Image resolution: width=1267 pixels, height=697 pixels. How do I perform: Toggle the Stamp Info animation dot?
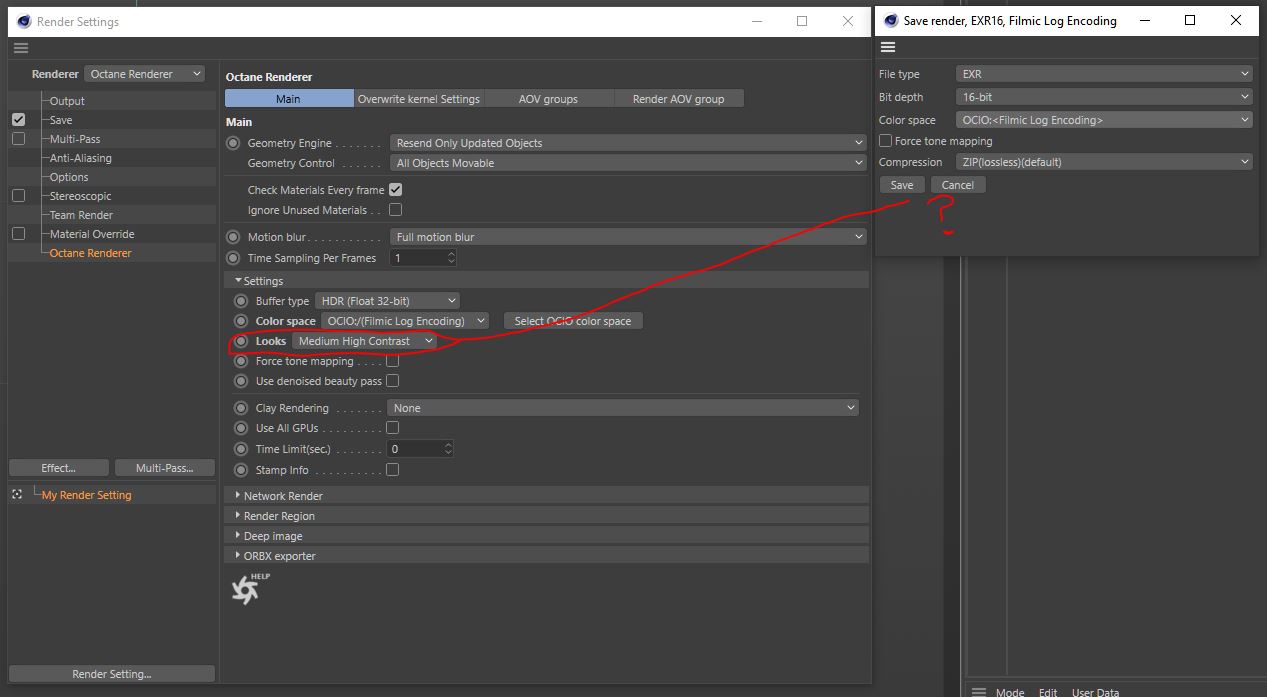point(240,470)
